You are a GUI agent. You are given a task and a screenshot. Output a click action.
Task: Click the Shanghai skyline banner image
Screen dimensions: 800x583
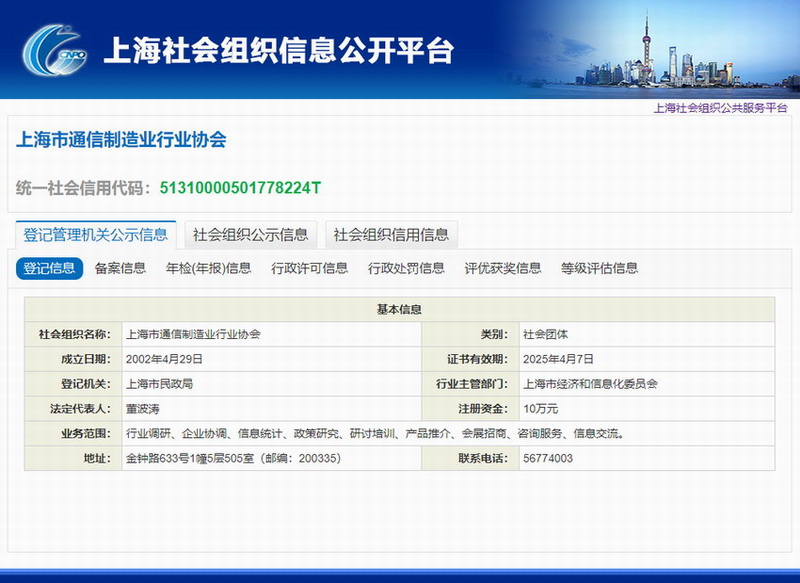coord(660,50)
